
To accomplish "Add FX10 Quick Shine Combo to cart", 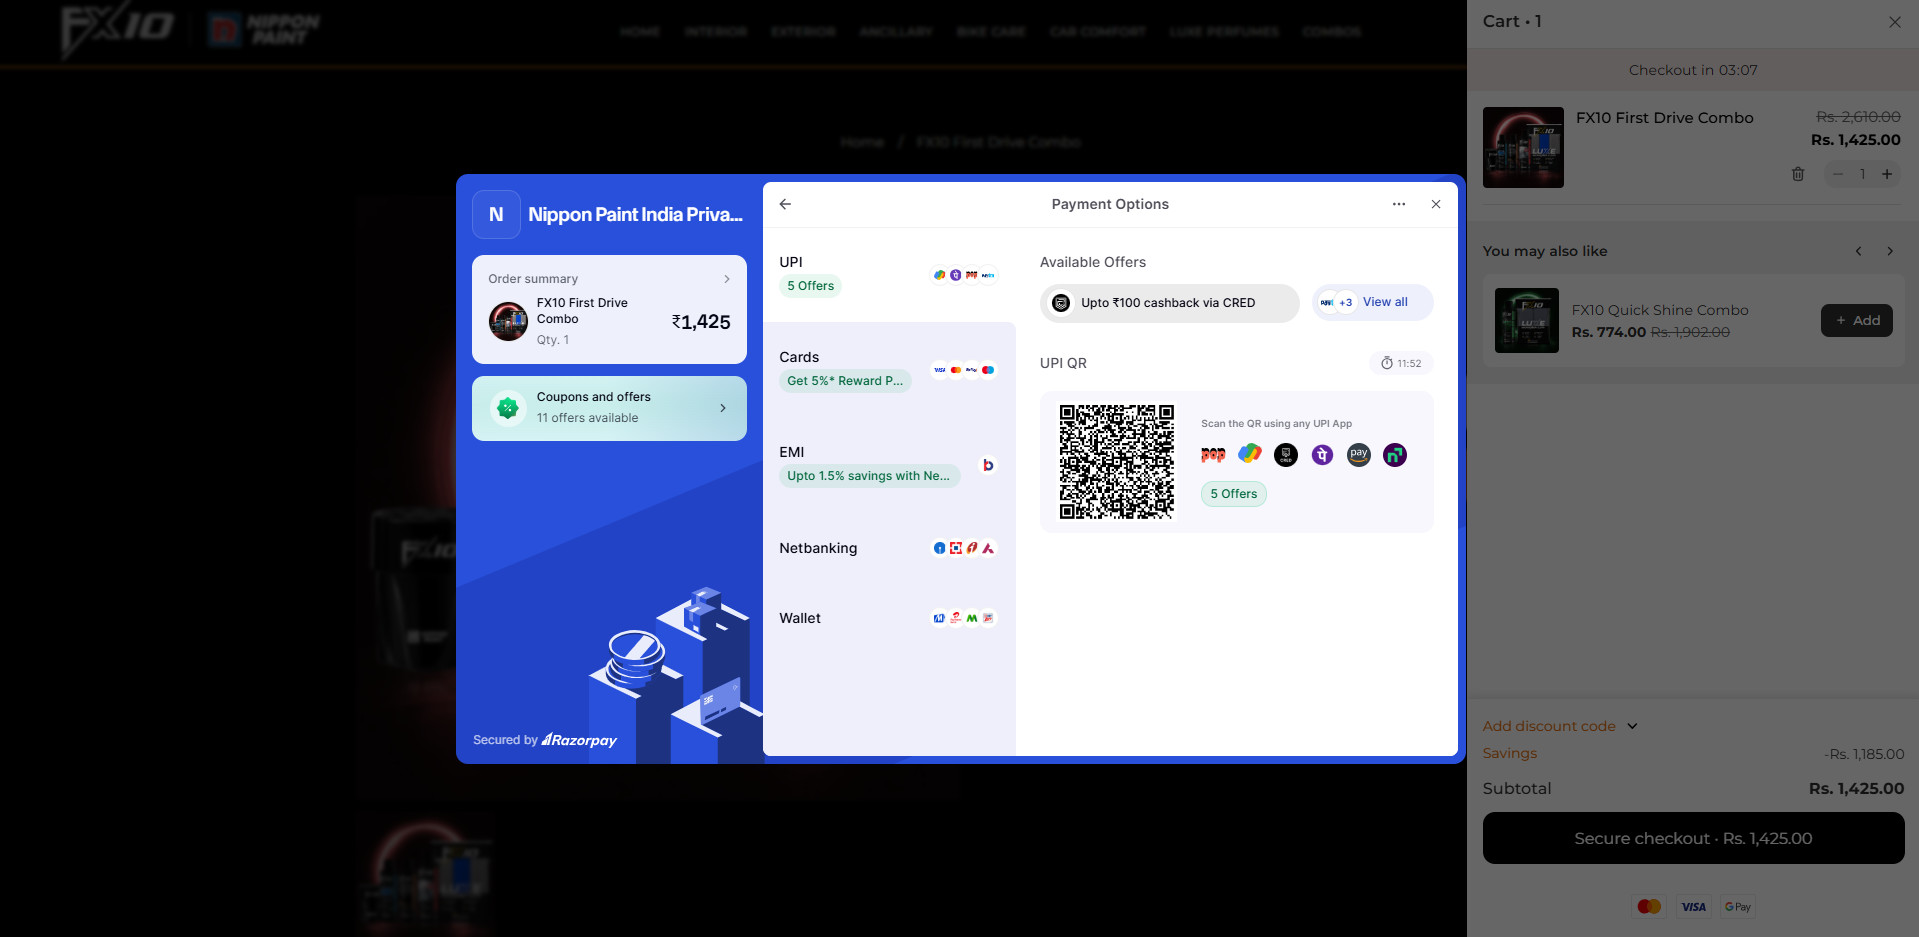I will [x=1857, y=320].
